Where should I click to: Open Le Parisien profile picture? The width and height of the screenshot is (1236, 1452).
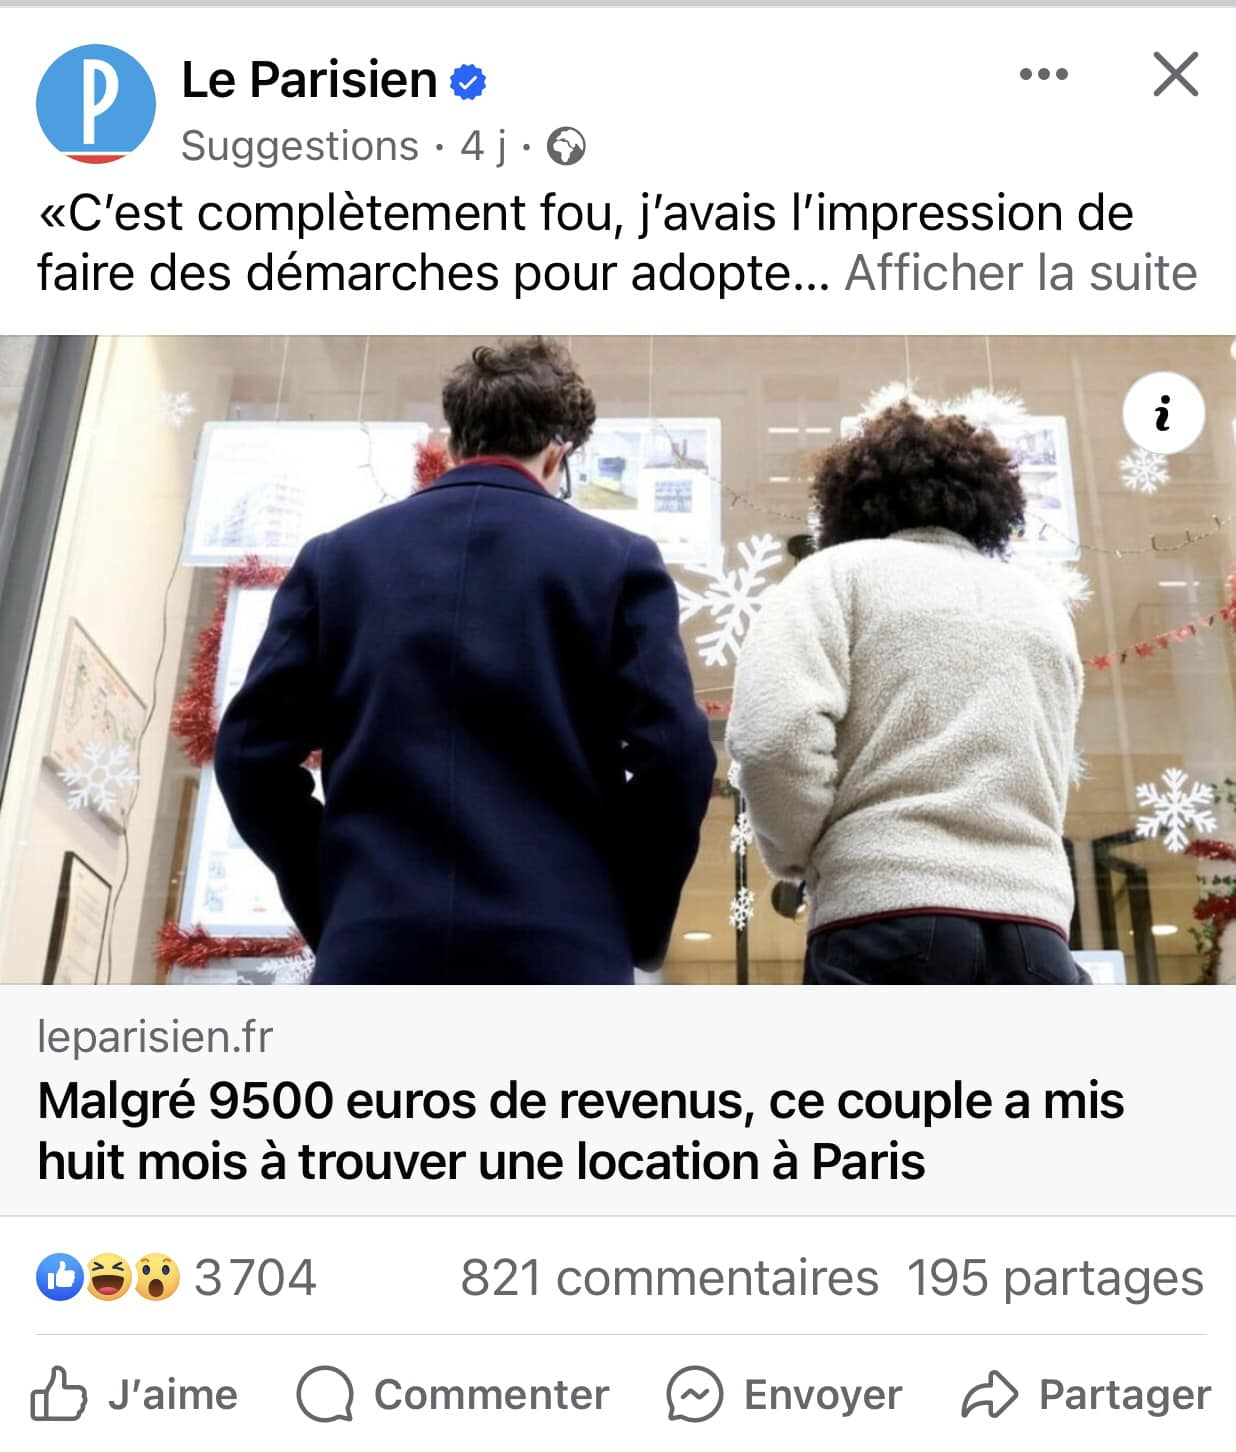[96, 103]
